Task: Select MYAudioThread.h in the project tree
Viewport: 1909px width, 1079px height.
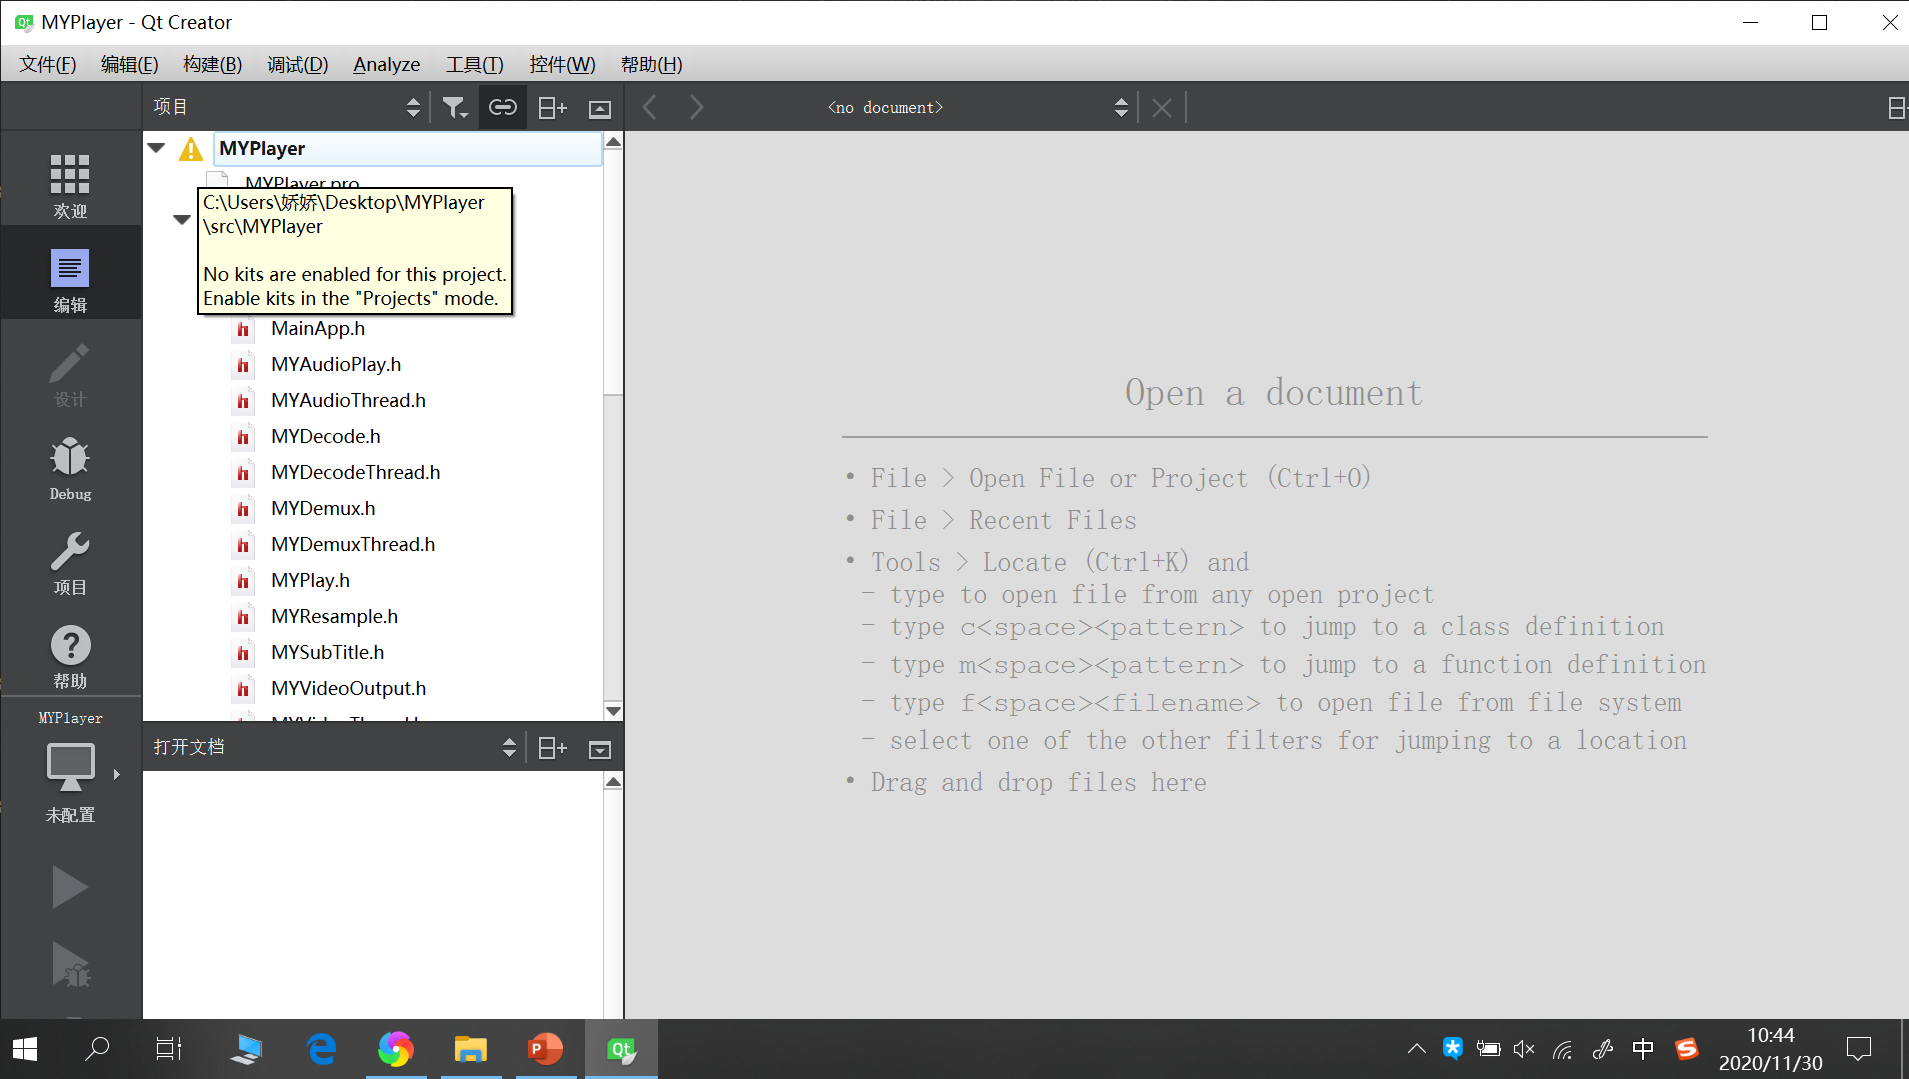Action: coord(348,400)
